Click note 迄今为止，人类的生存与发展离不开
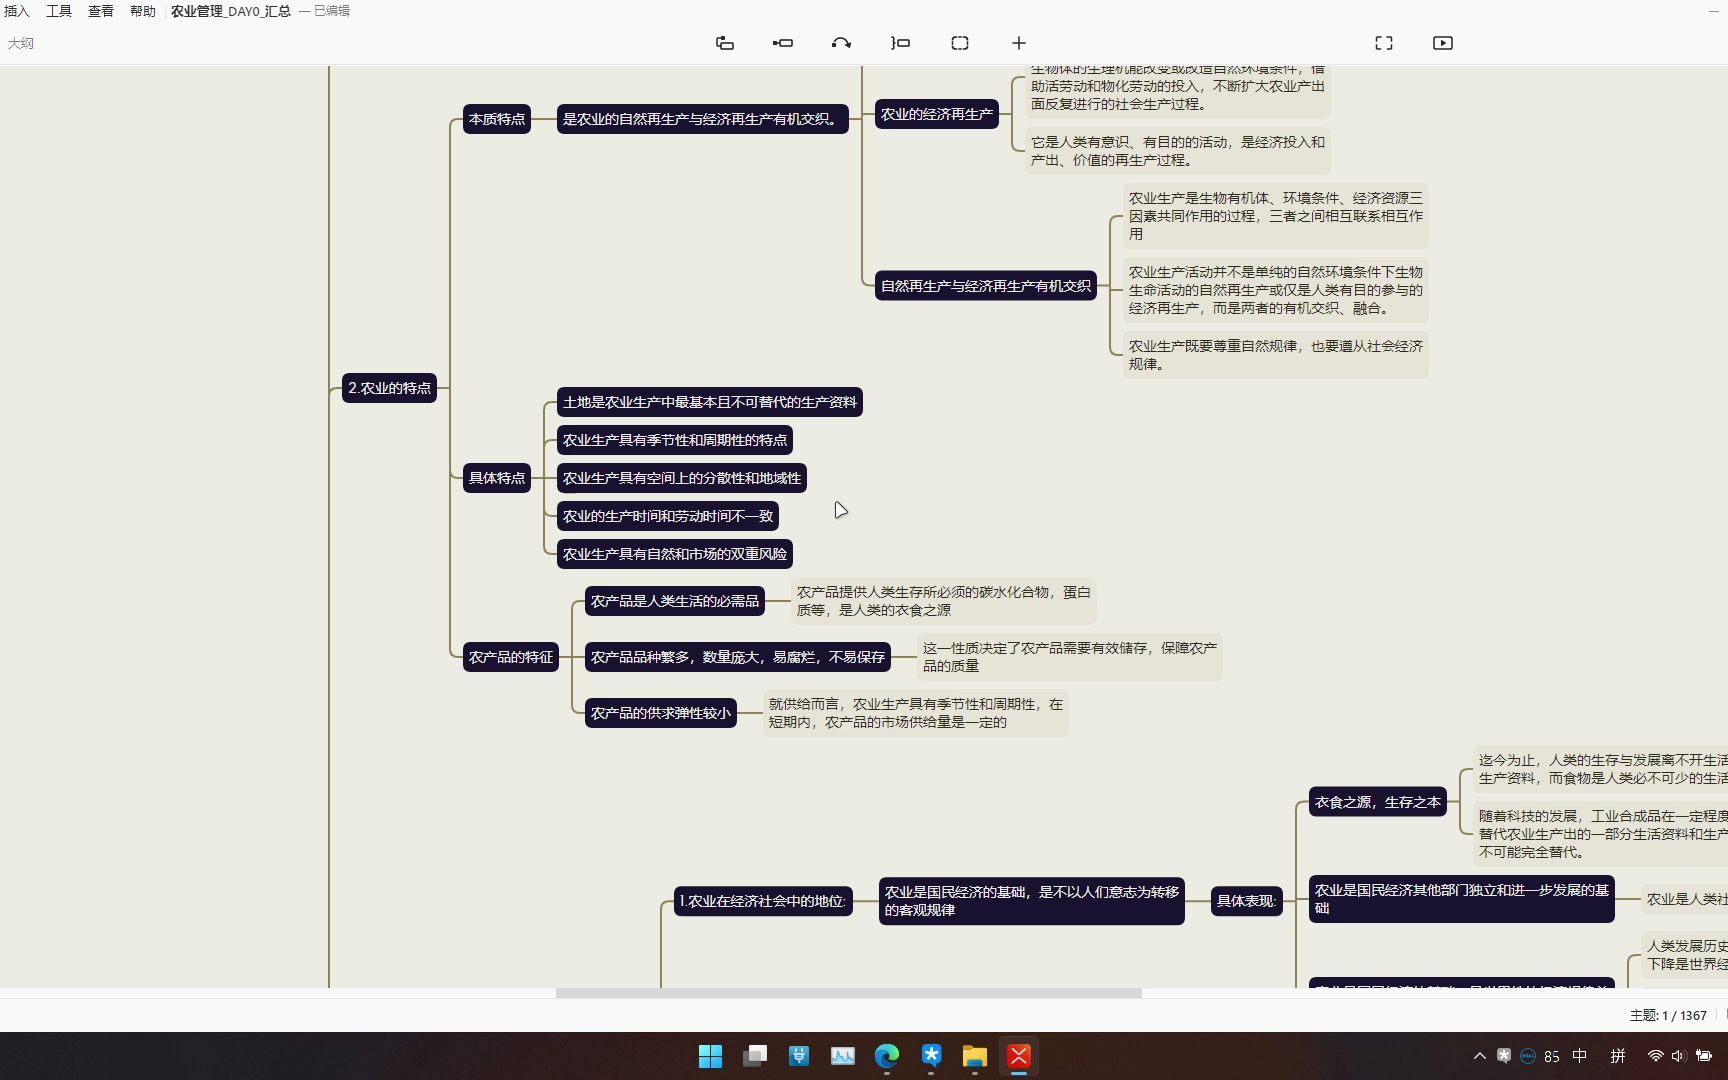Viewport: 1728px width, 1080px height. coord(1600,769)
